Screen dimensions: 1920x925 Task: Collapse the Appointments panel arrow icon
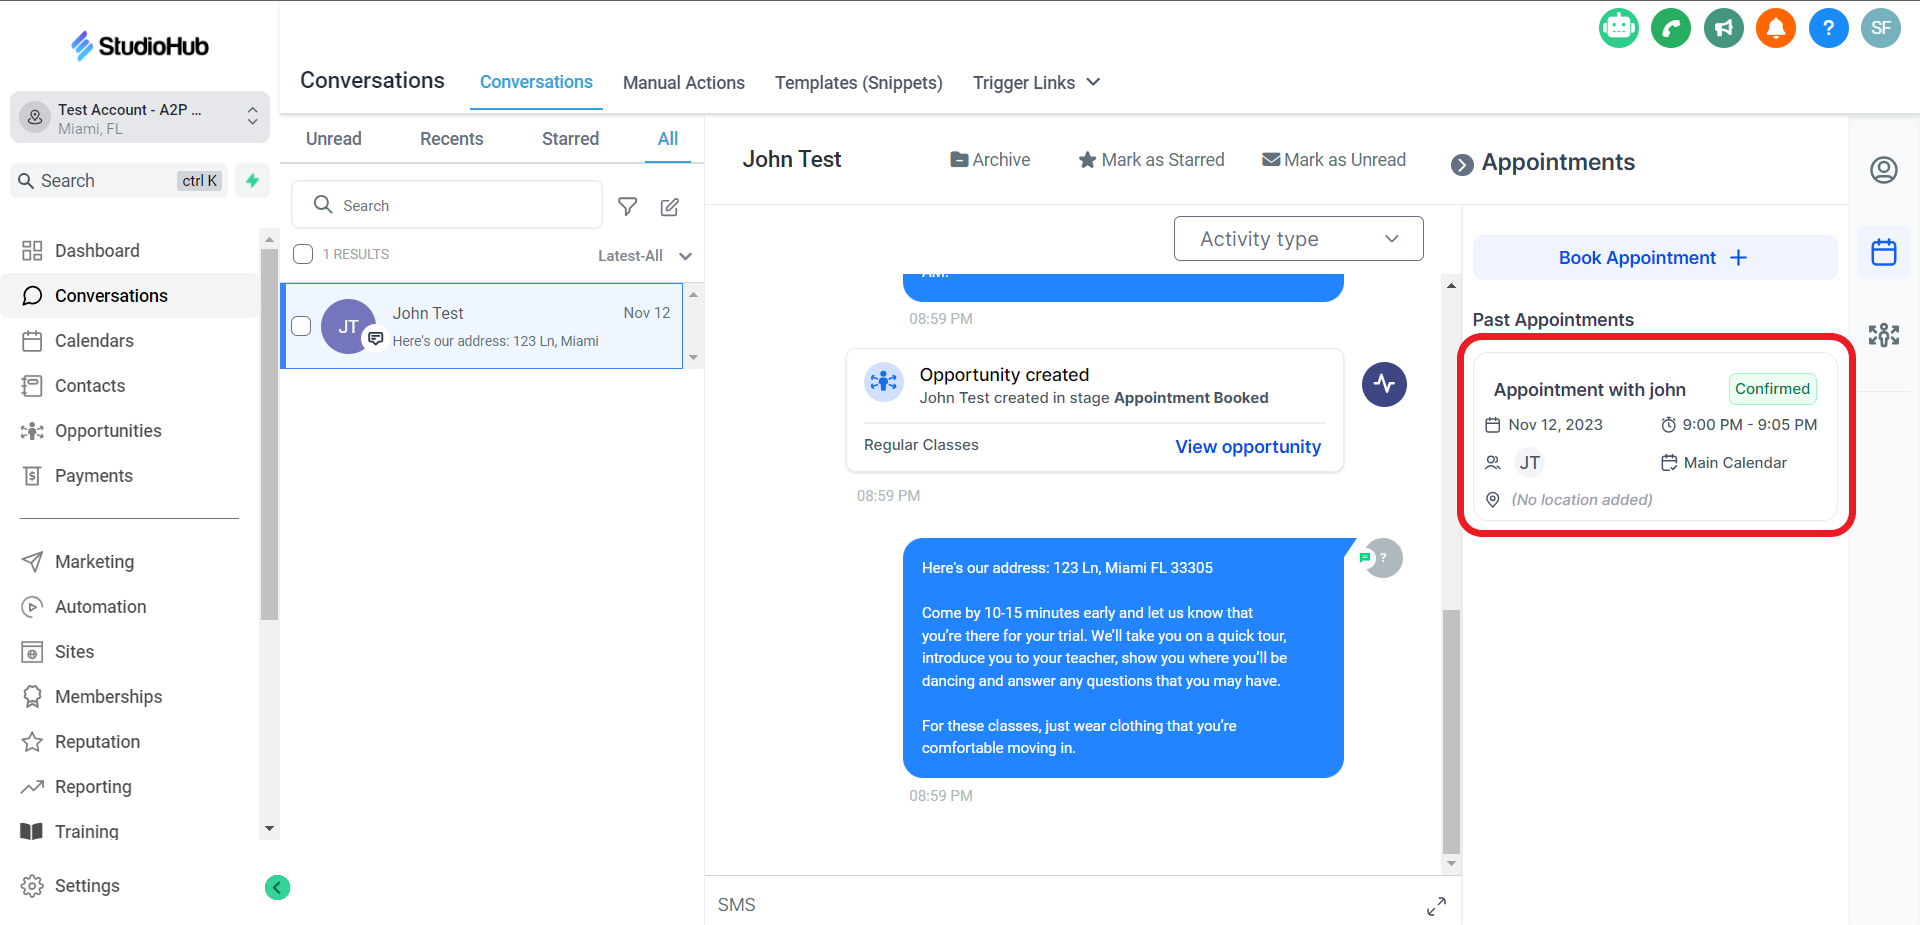1462,164
